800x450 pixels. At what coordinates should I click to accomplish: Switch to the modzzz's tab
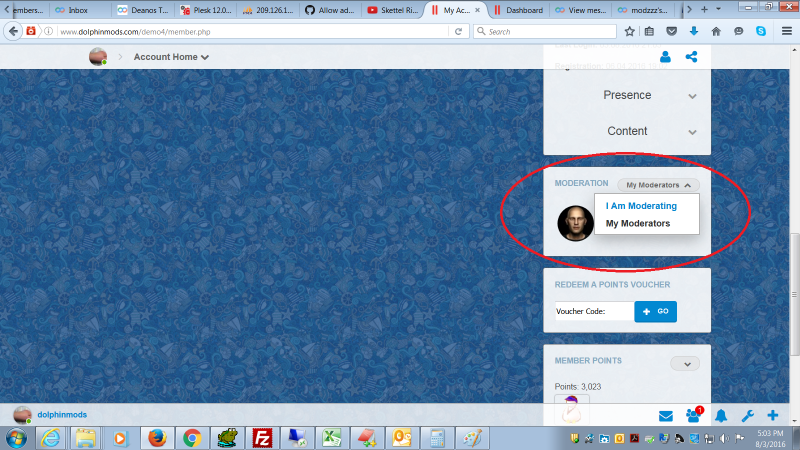pyautogui.click(x=644, y=10)
